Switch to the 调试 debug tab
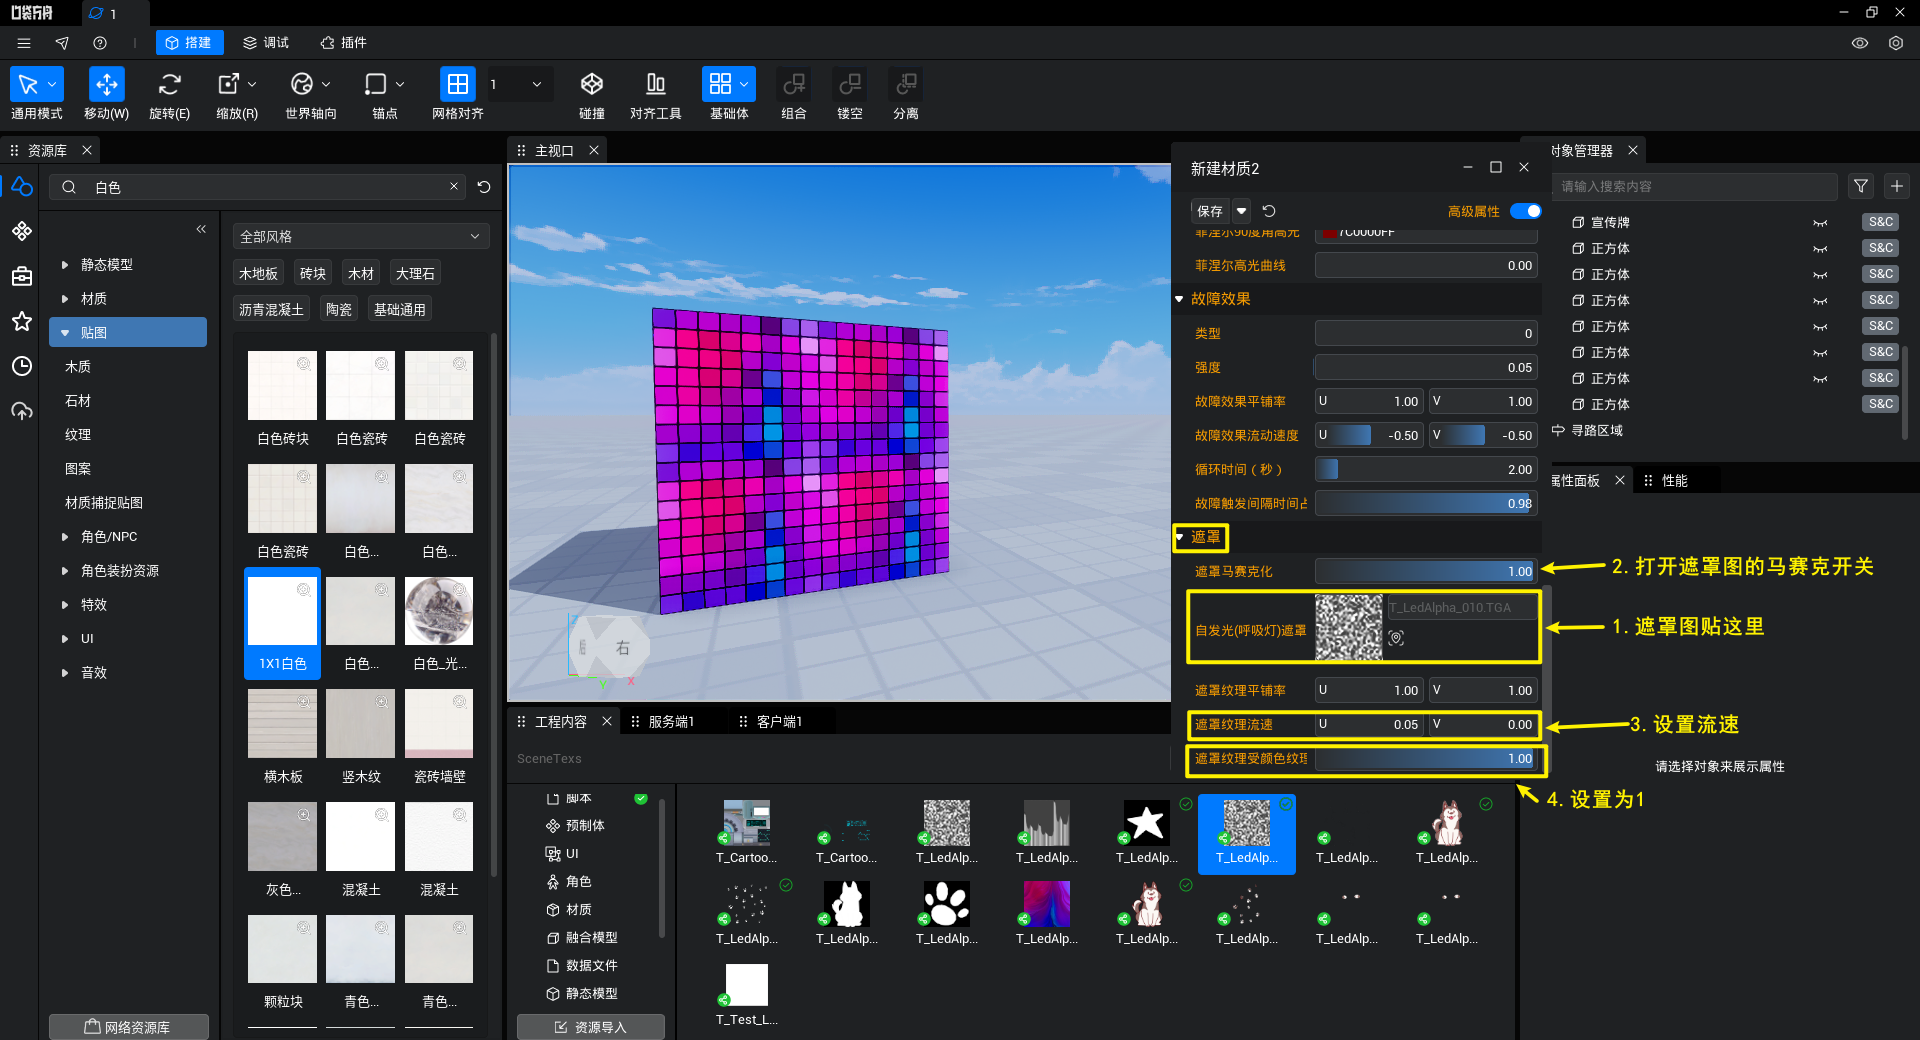1920x1040 pixels. coord(267,43)
